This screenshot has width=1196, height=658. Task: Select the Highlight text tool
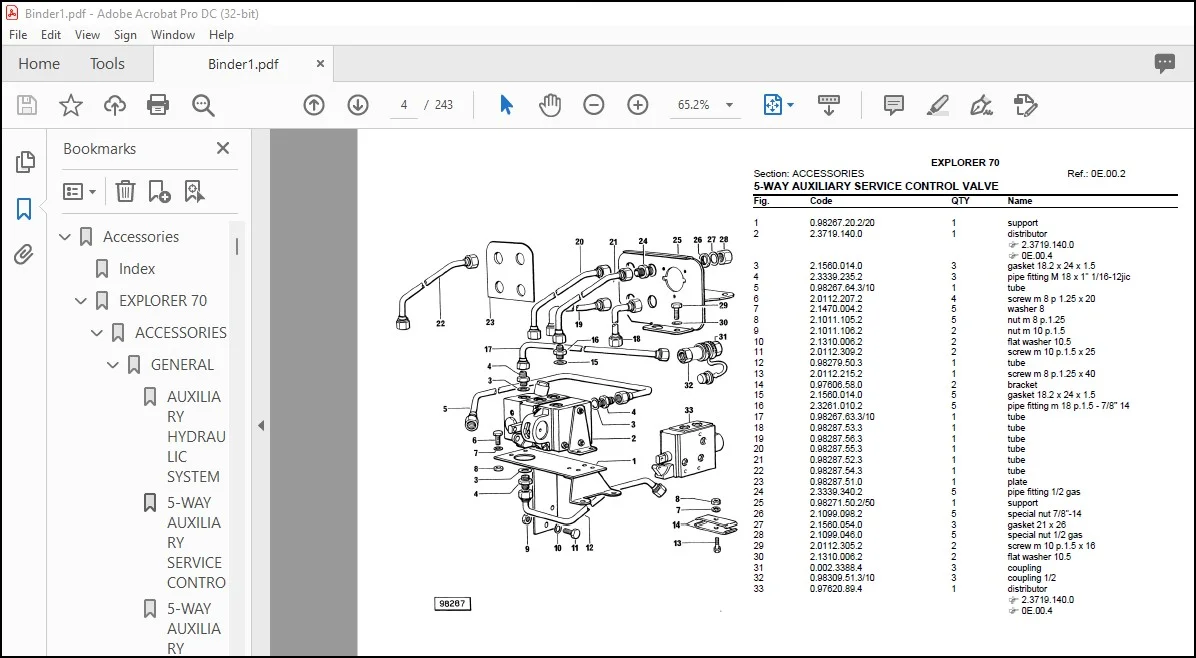pyautogui.click(x=937, y=105)
